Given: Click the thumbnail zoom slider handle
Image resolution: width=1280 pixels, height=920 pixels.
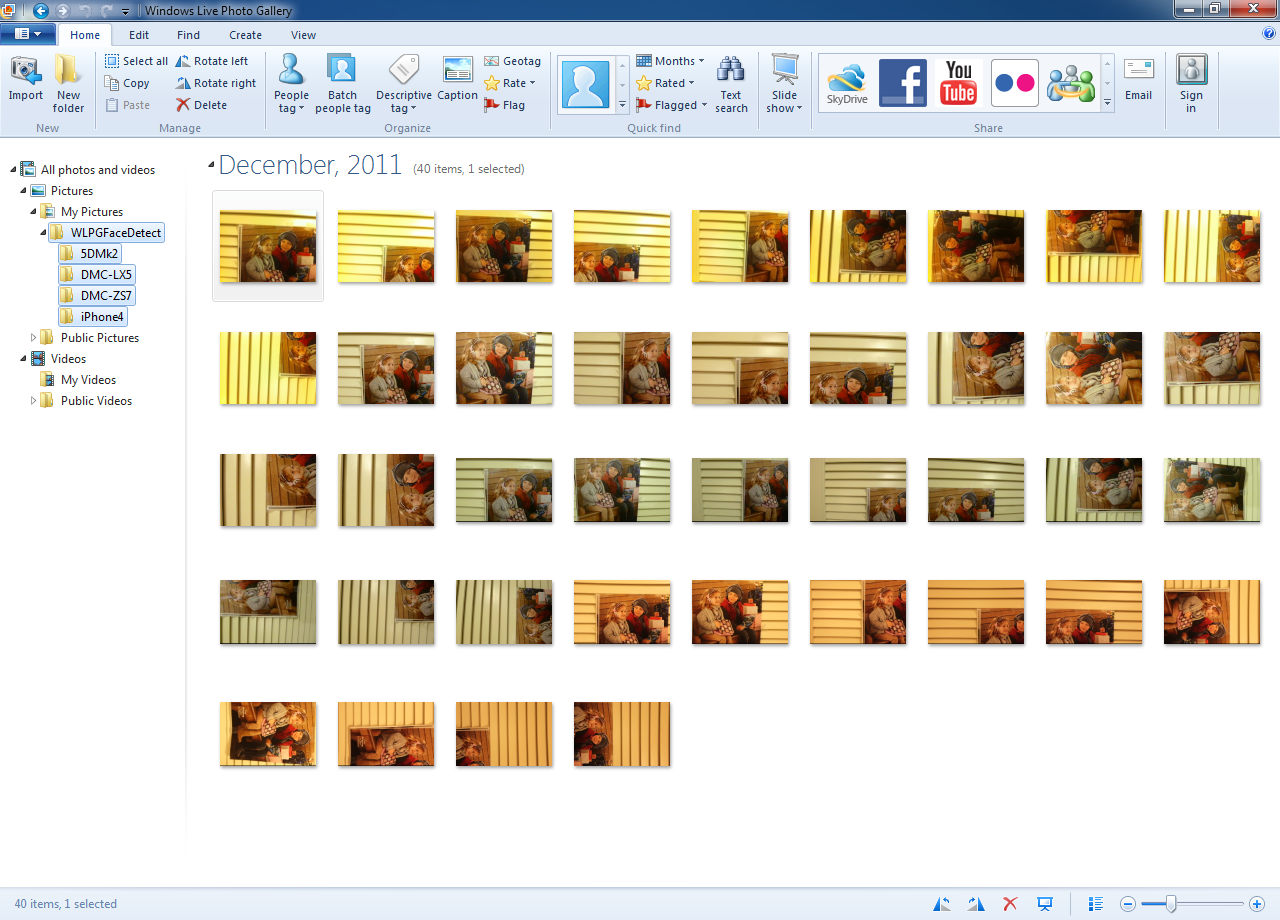Looking at the screenshot, I should click(x=1171, y=904).
